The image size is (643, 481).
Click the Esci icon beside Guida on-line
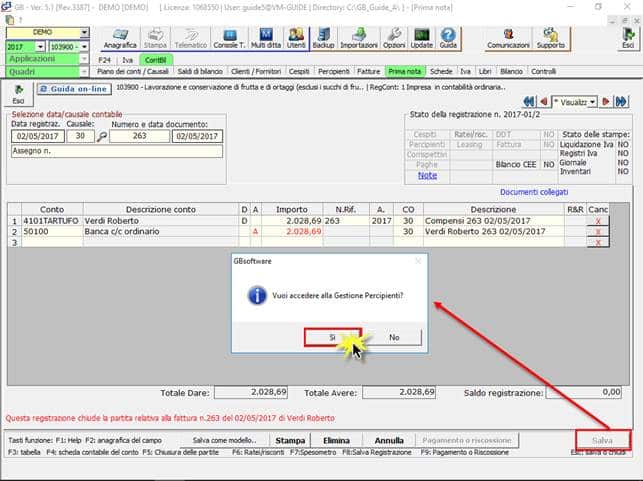pyautogui.click(x=18, y=94)
